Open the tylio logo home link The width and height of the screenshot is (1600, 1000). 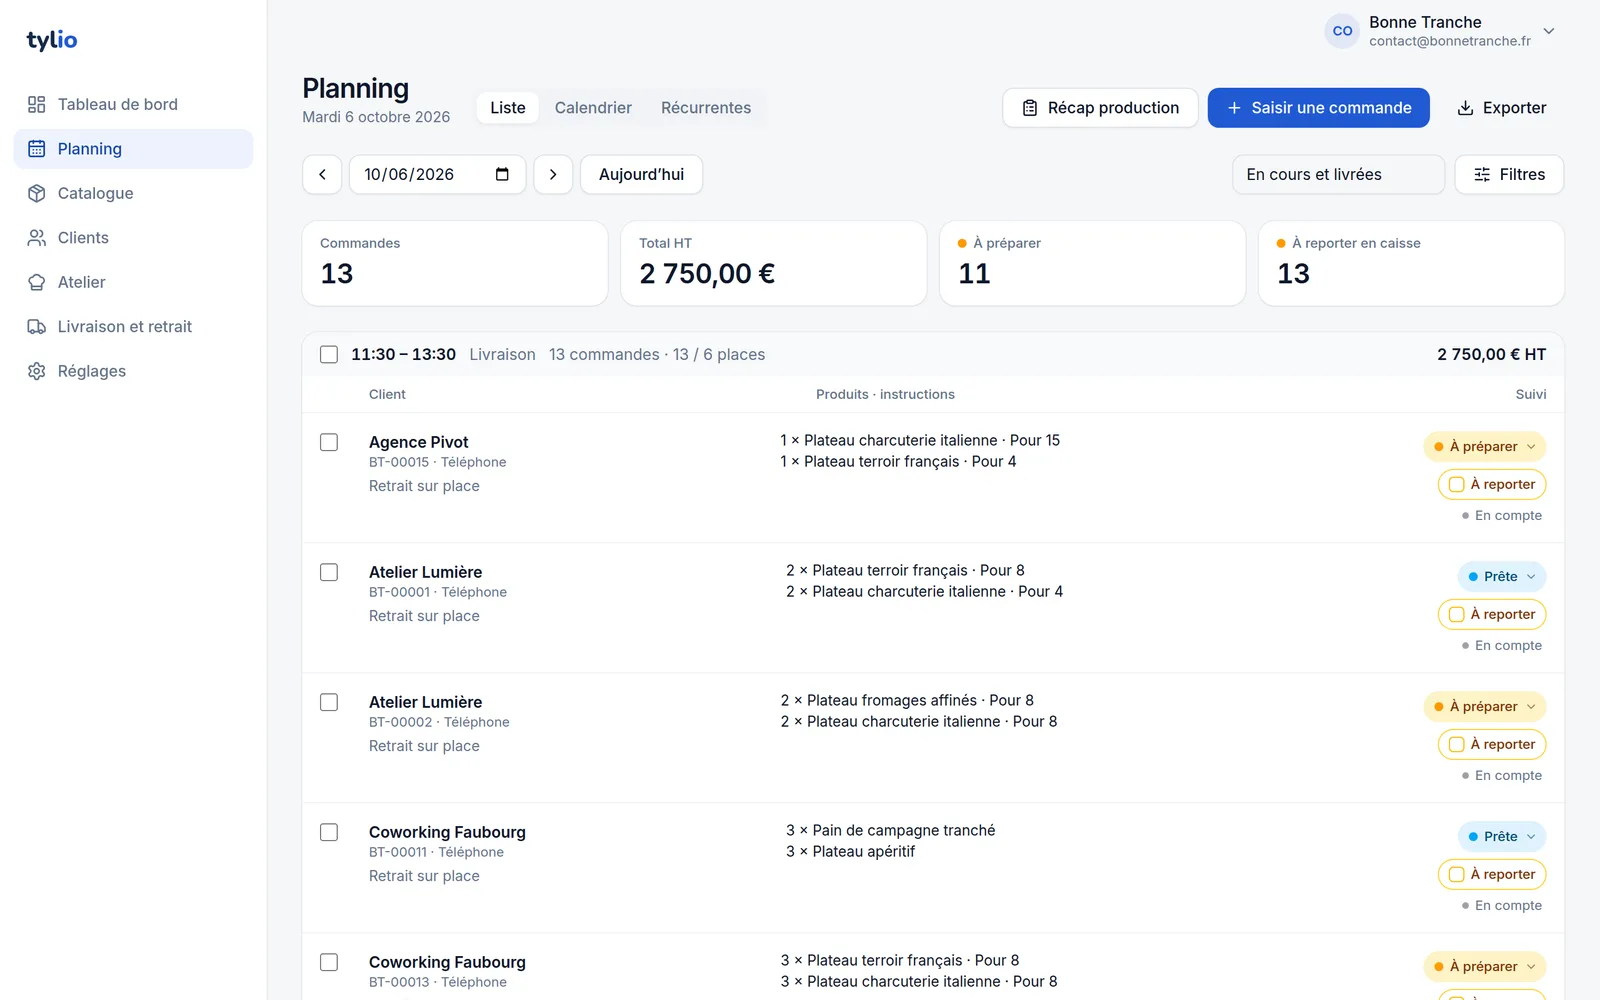pyautogui.click(x=52, y=40)
